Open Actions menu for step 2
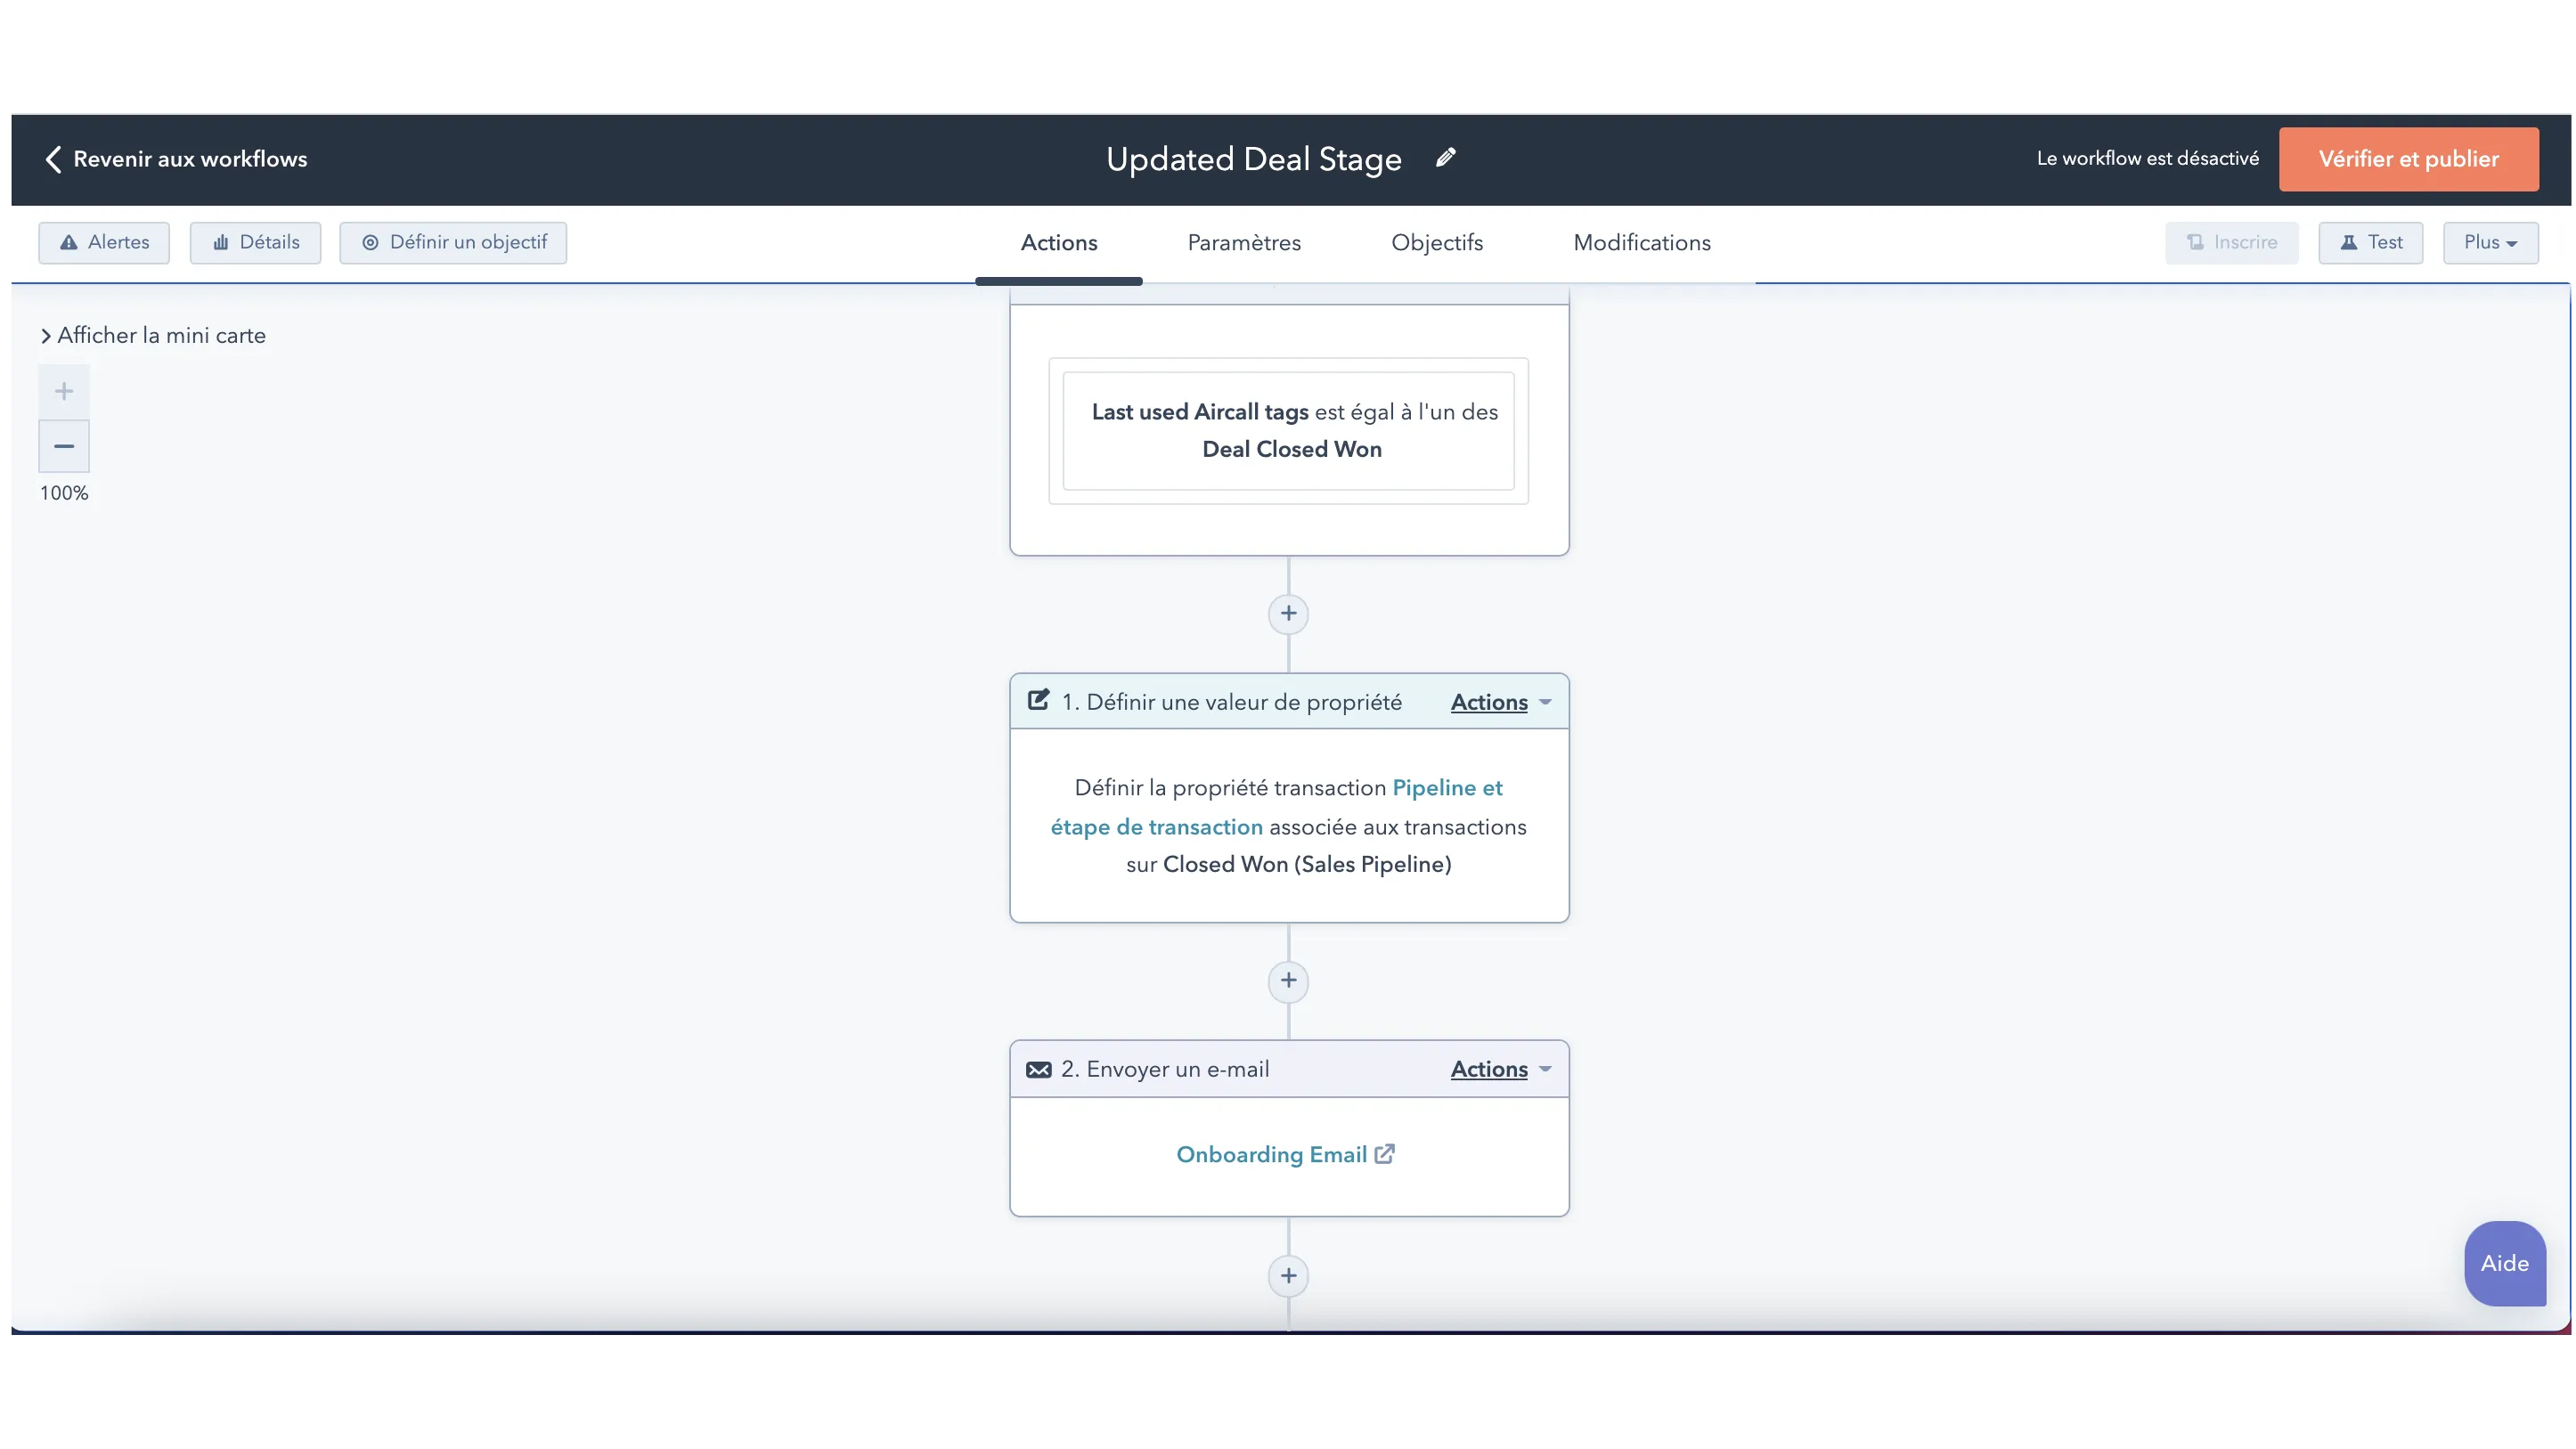Image resolution: width=2576 pixels, height=1449 pixels. tap(1500, 1069)
